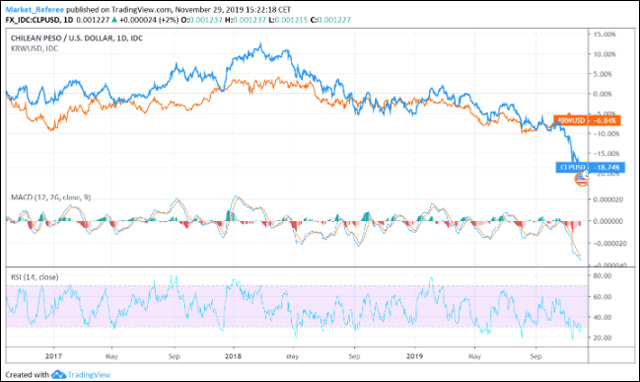Viewport: 640px width, 382px height.
Task: Open the TradingView link in footer
Action: [x=89, y=375]
